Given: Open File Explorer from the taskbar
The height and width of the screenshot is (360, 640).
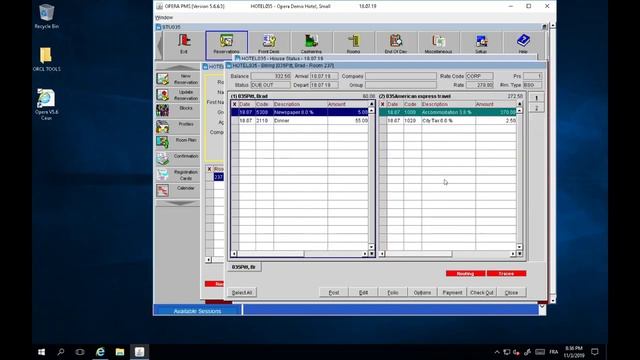Looking at the screenshot, I should pos(120,352).
